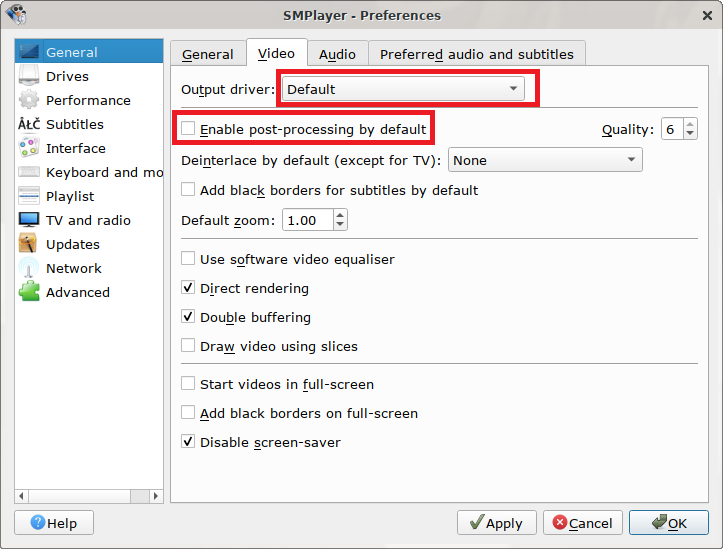Check Start videos in full-screen
The image size is (723, 549).
tap(188, 384)
